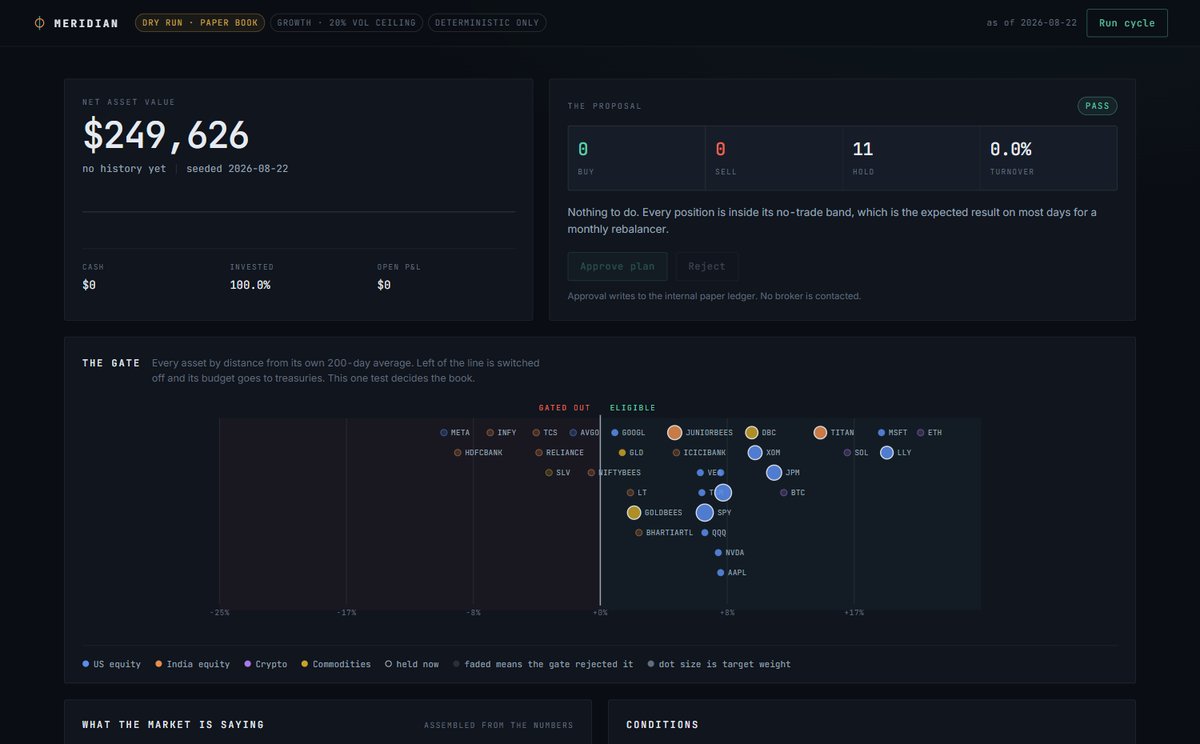Click 'ASSEMBLED FROM THE NUMBERS' label
This screenshot has height=744, width=1200.
499,725
